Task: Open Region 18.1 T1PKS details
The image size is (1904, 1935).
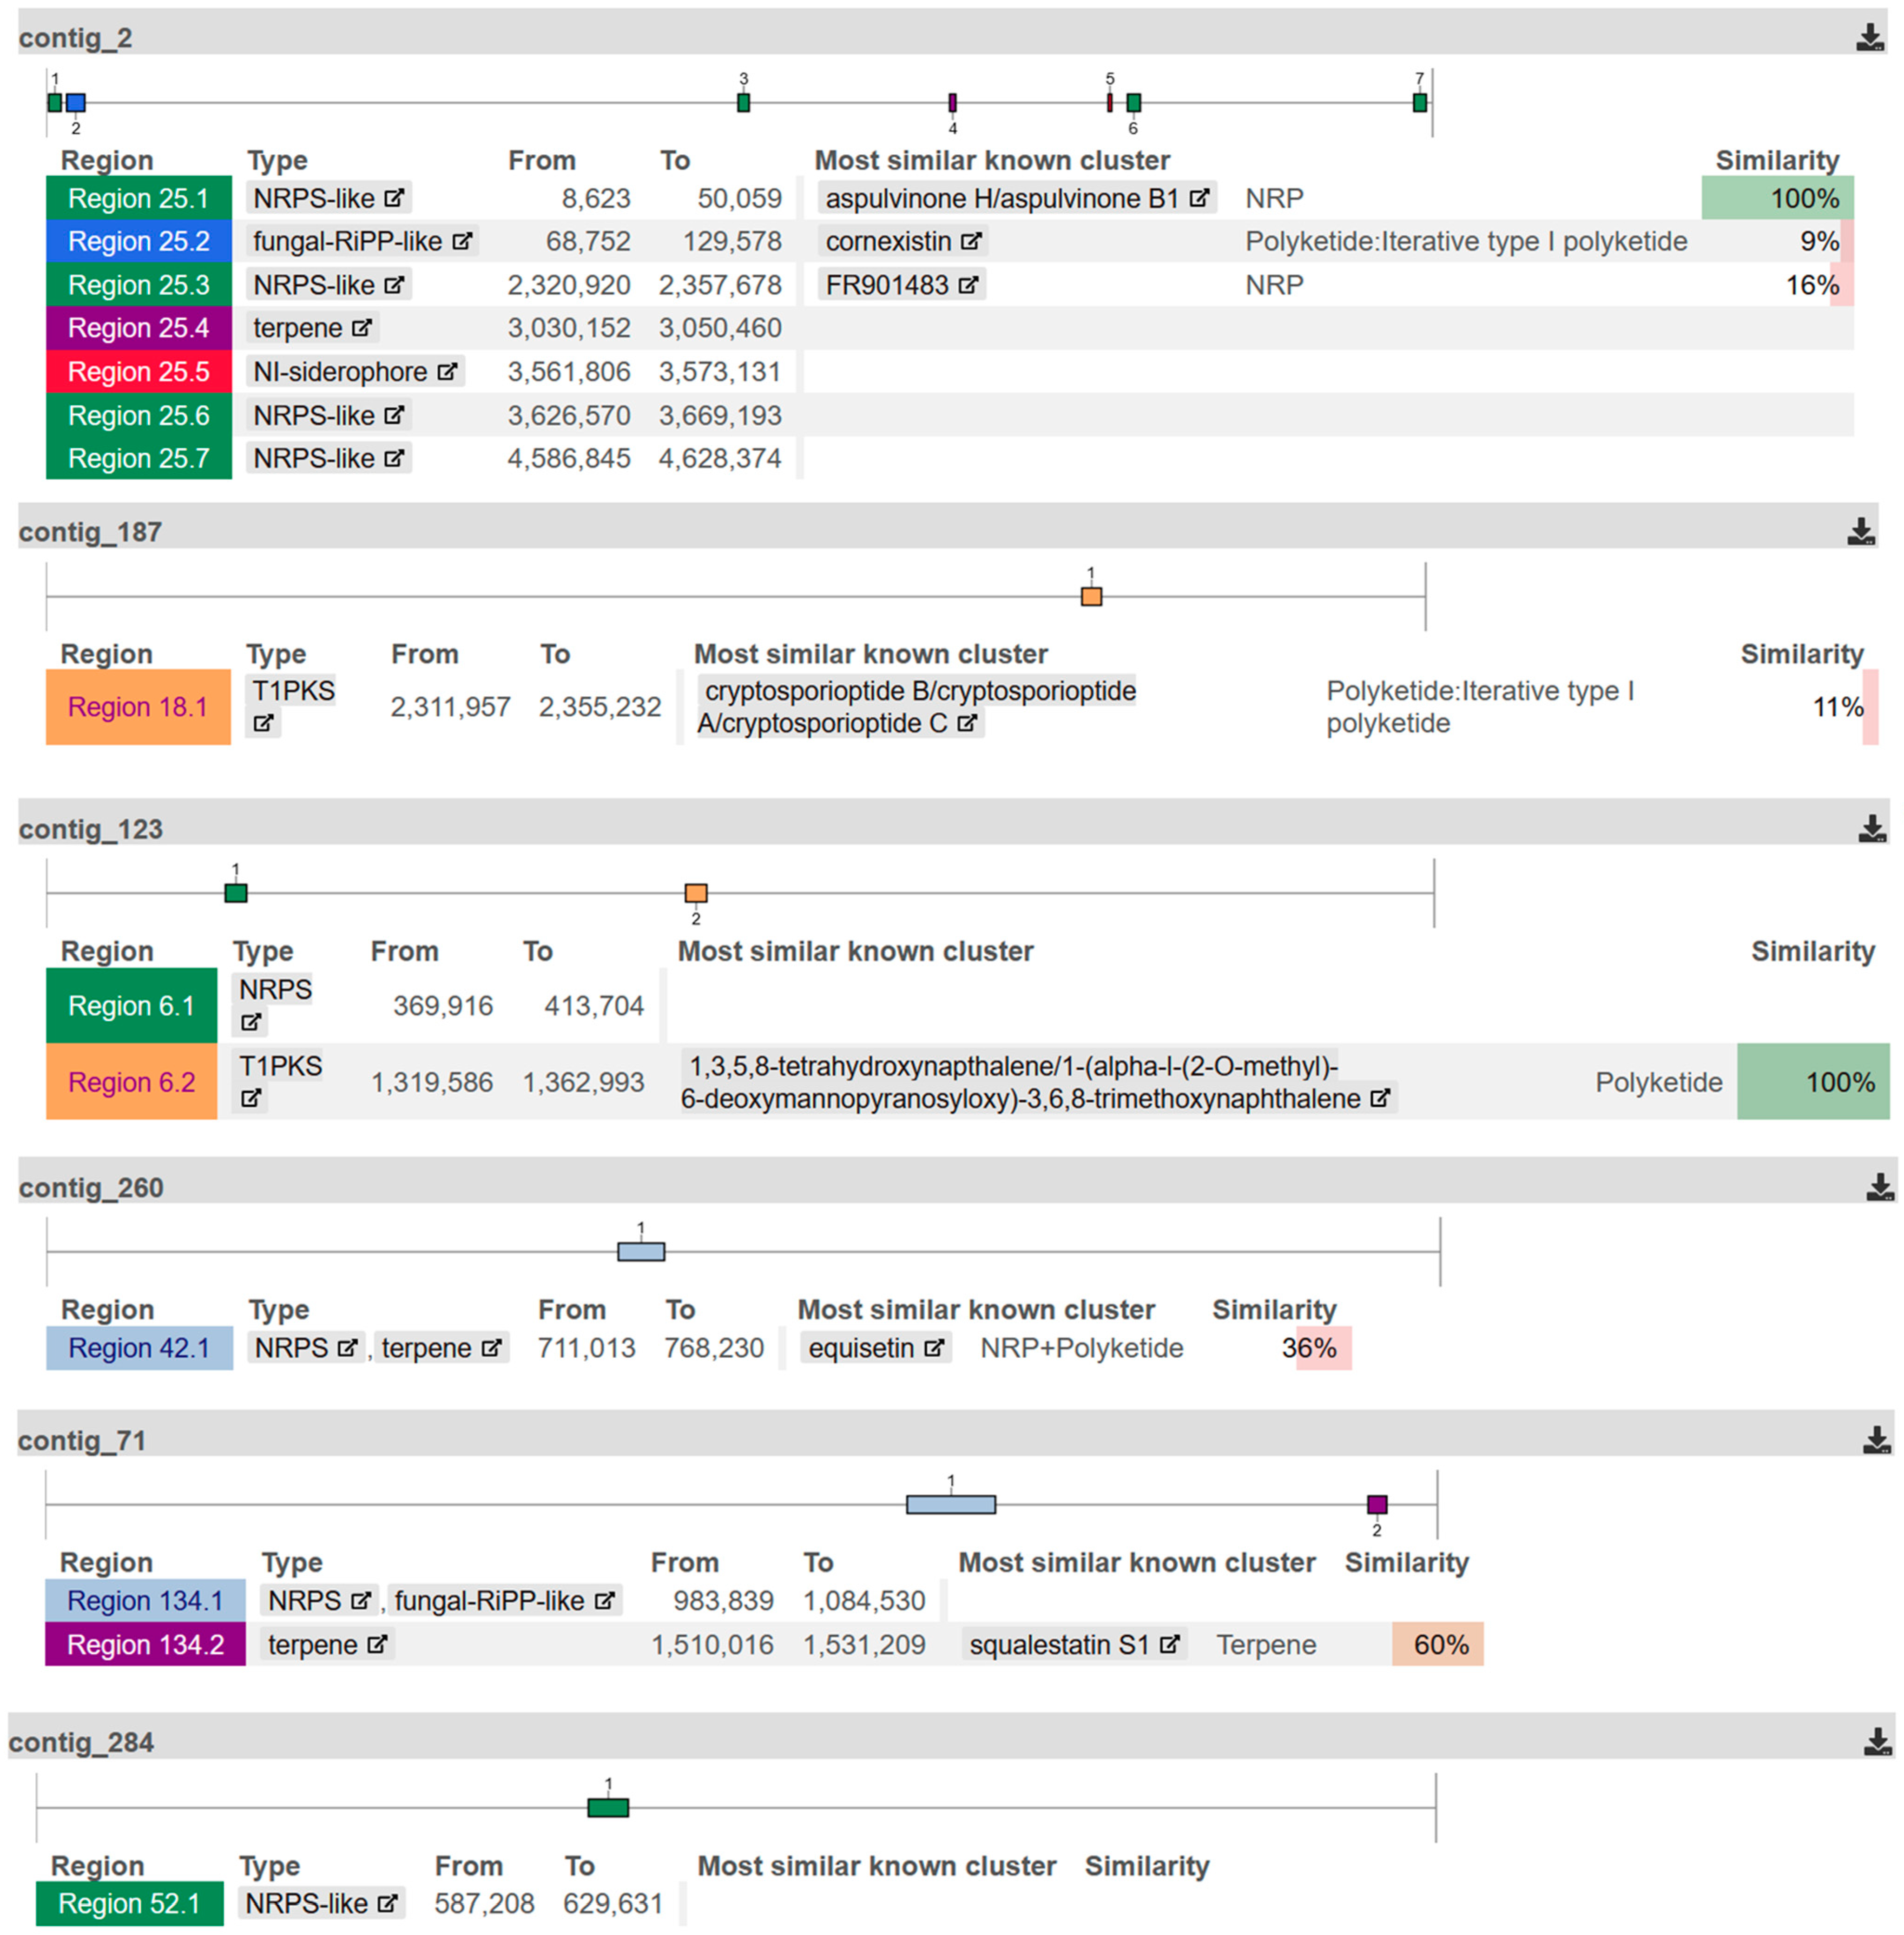Action: (138, 707)
